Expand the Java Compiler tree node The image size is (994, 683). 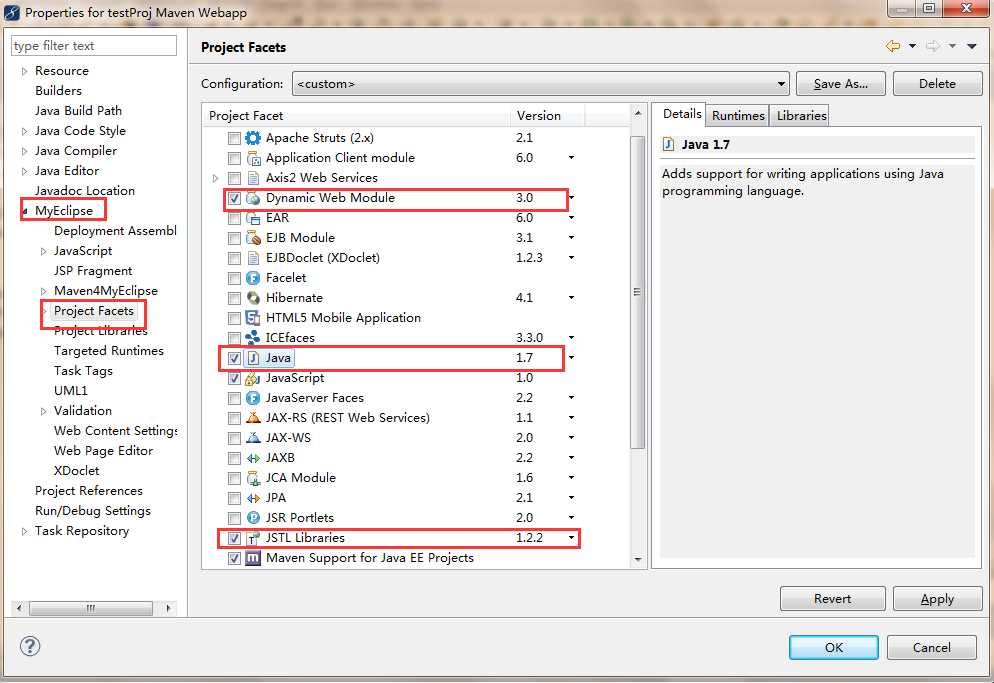tap(25, 151)
